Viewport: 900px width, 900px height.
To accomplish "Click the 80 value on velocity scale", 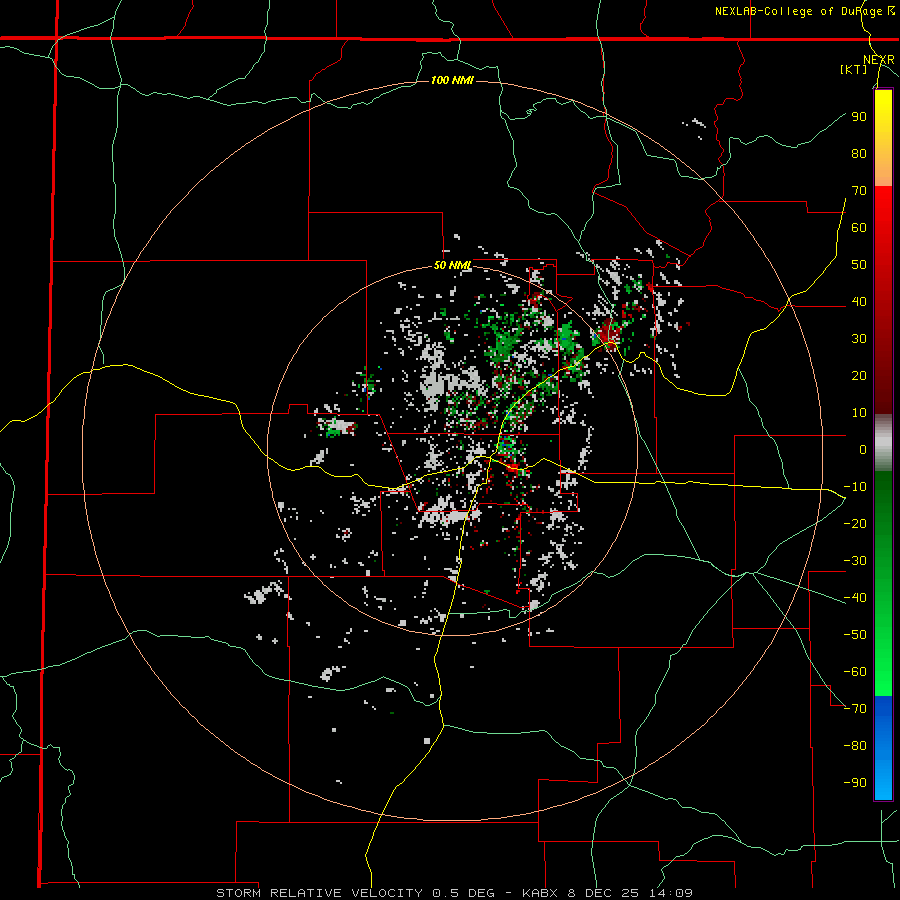I will (x=859, y=153).
